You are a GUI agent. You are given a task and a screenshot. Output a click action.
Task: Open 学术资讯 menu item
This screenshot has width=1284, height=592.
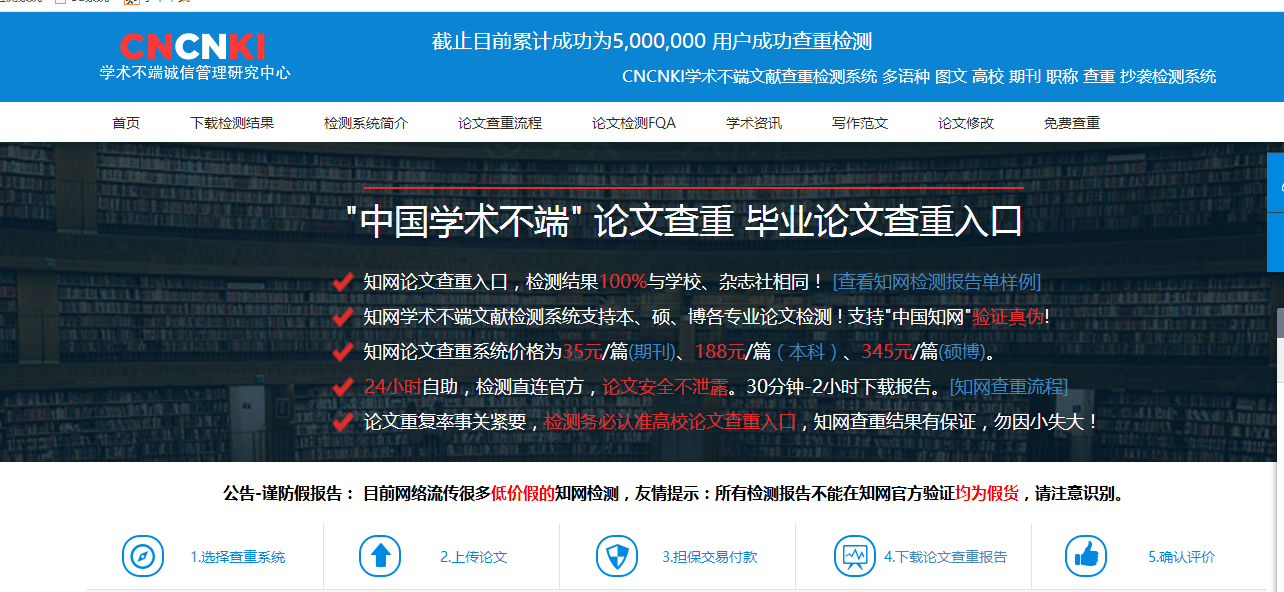[754, 123]
